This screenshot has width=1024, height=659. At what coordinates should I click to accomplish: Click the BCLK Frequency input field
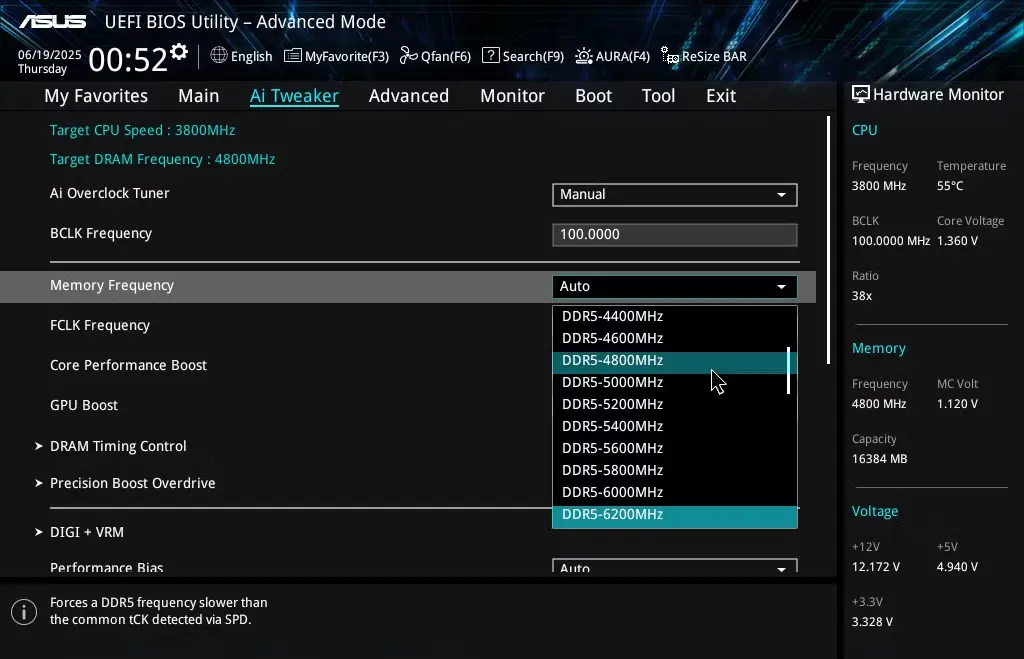(675, 234)
